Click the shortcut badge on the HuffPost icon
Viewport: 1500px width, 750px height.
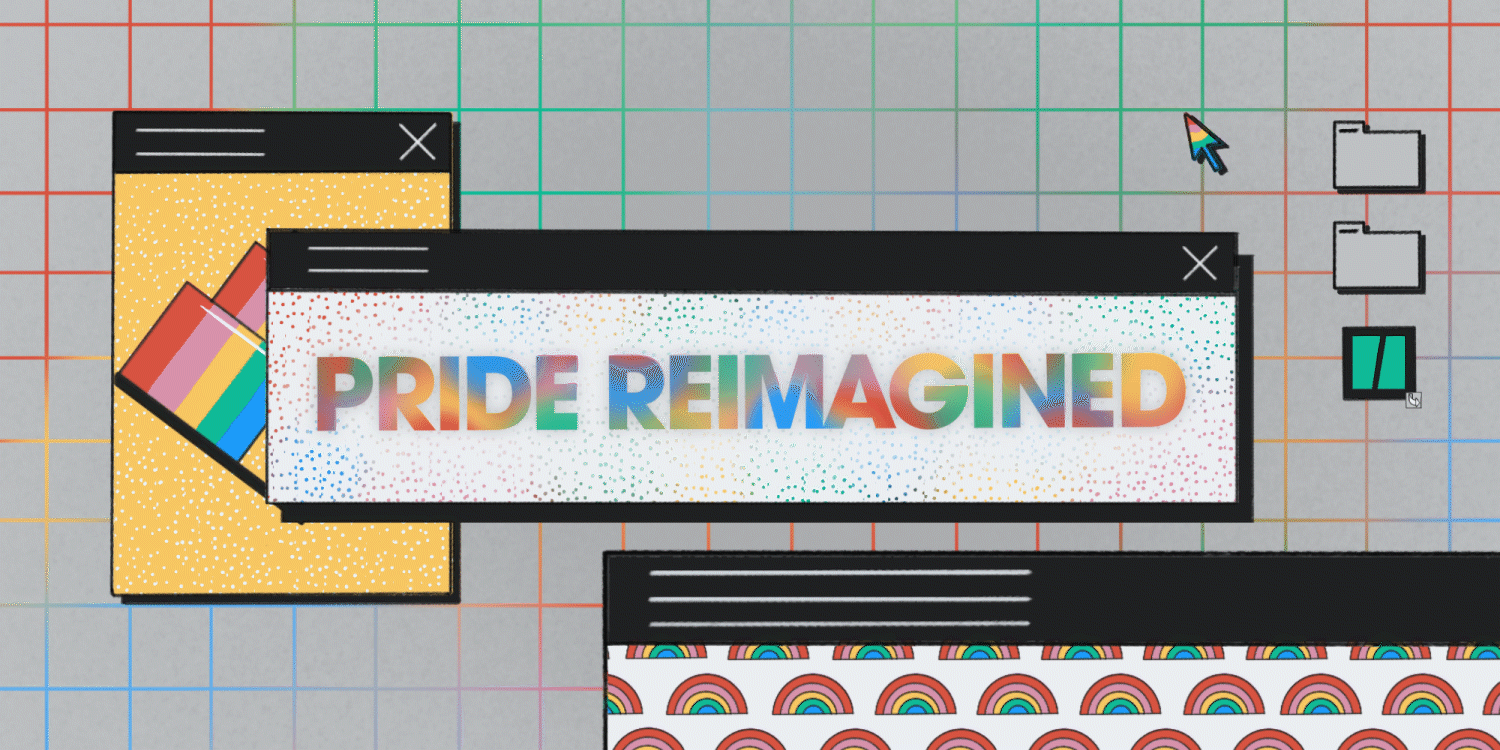[1414, 398]
